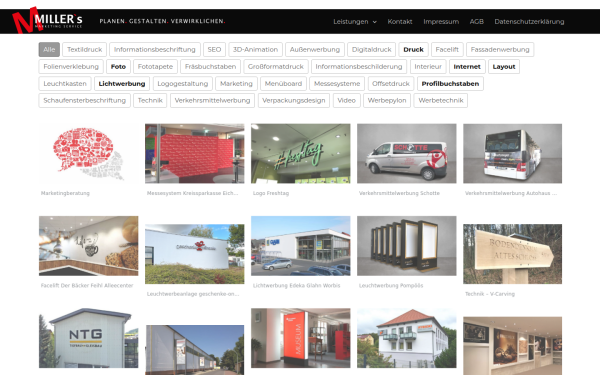Filter by Fräsbuchstaben
600x375 pixels.
point(210,67)
